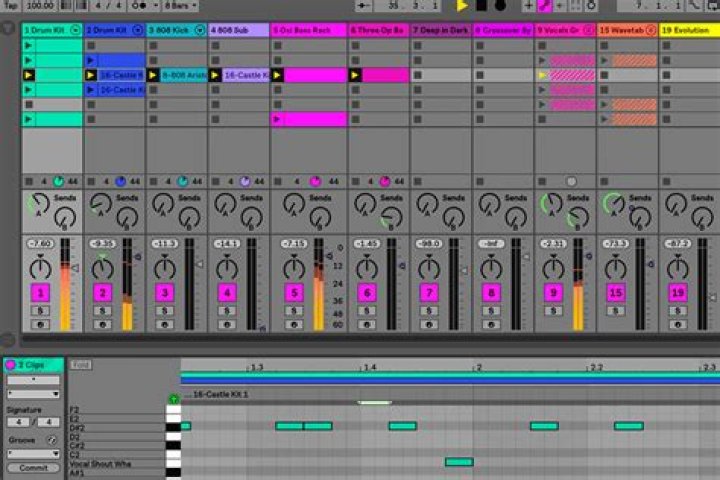Arm track 4 for recording
The height and width of the screenshot is (480, 720).
tap(227, 325)
